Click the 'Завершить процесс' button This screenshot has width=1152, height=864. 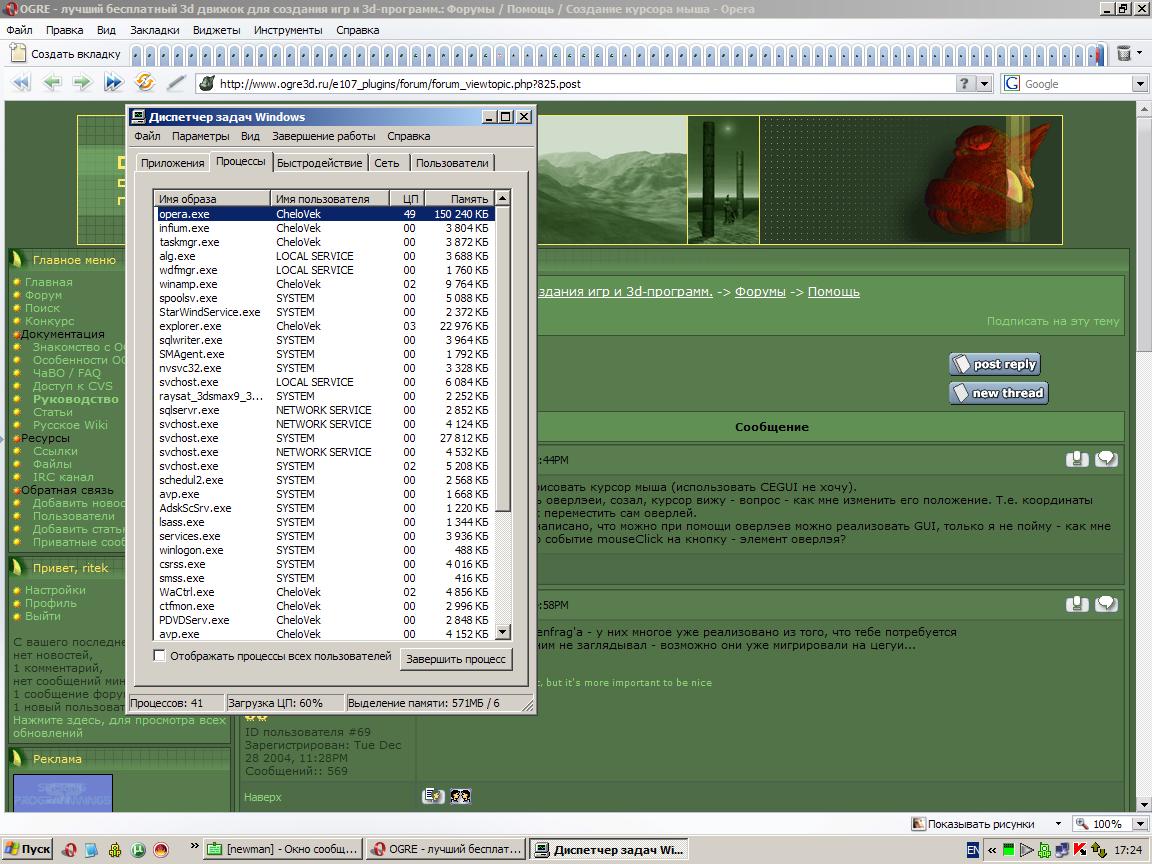(456, 659)
